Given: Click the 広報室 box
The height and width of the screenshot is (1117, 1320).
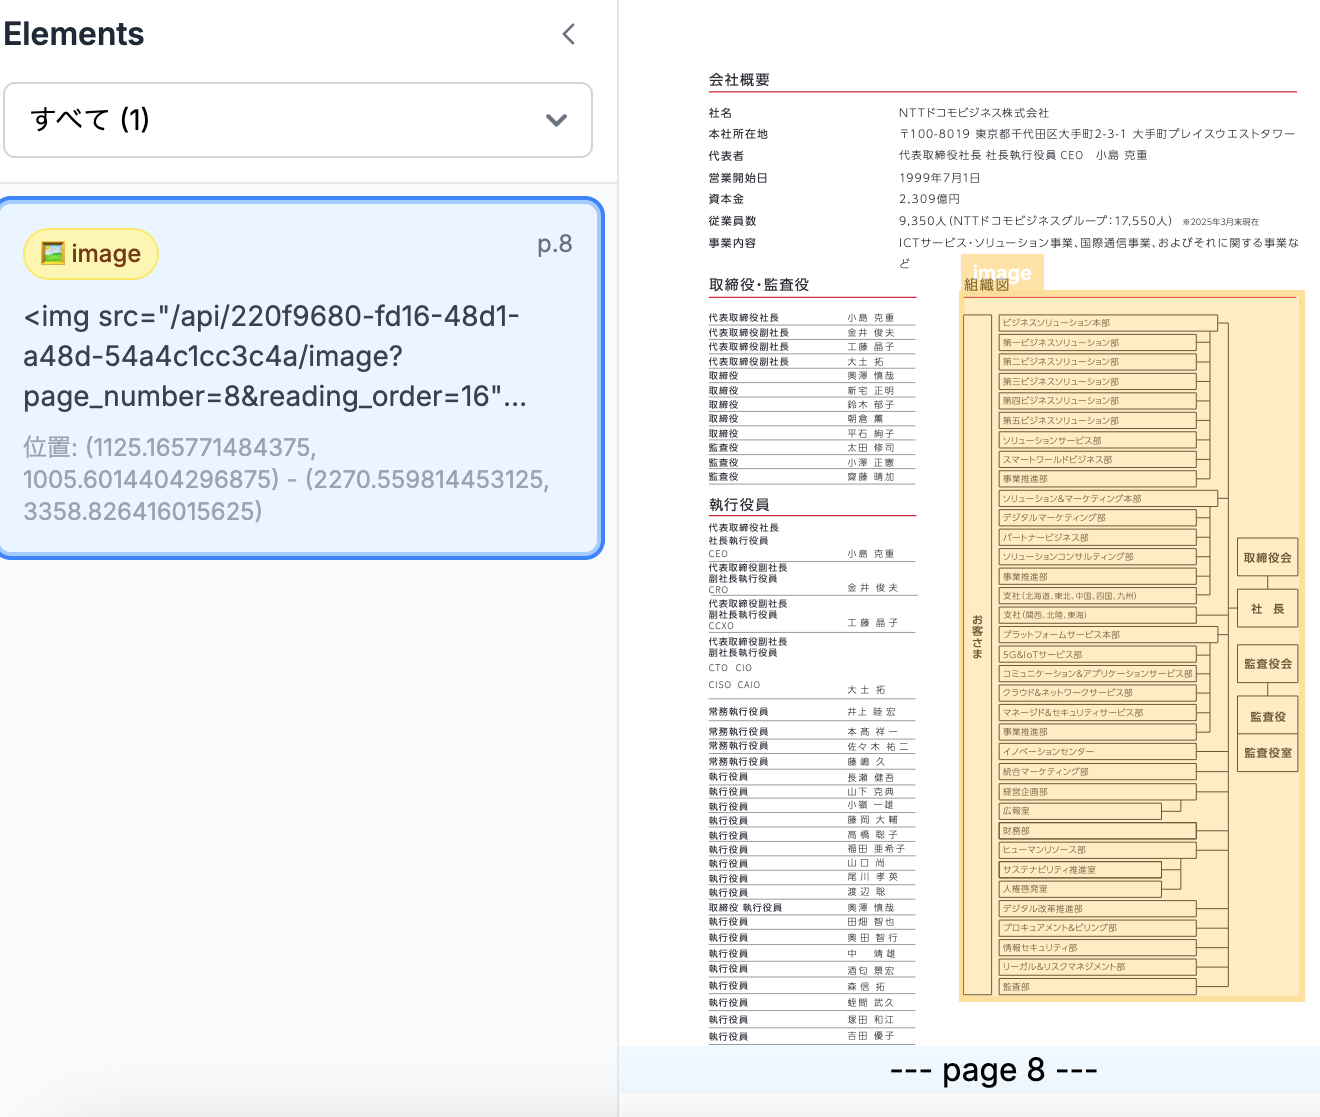Looking at the screenshot, I should (1080, 811).
